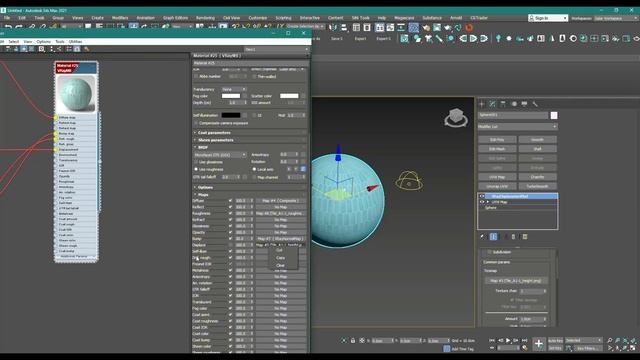
Task: Open Utilities menu in Slate Material Editor
Action: tap(75, 42)
